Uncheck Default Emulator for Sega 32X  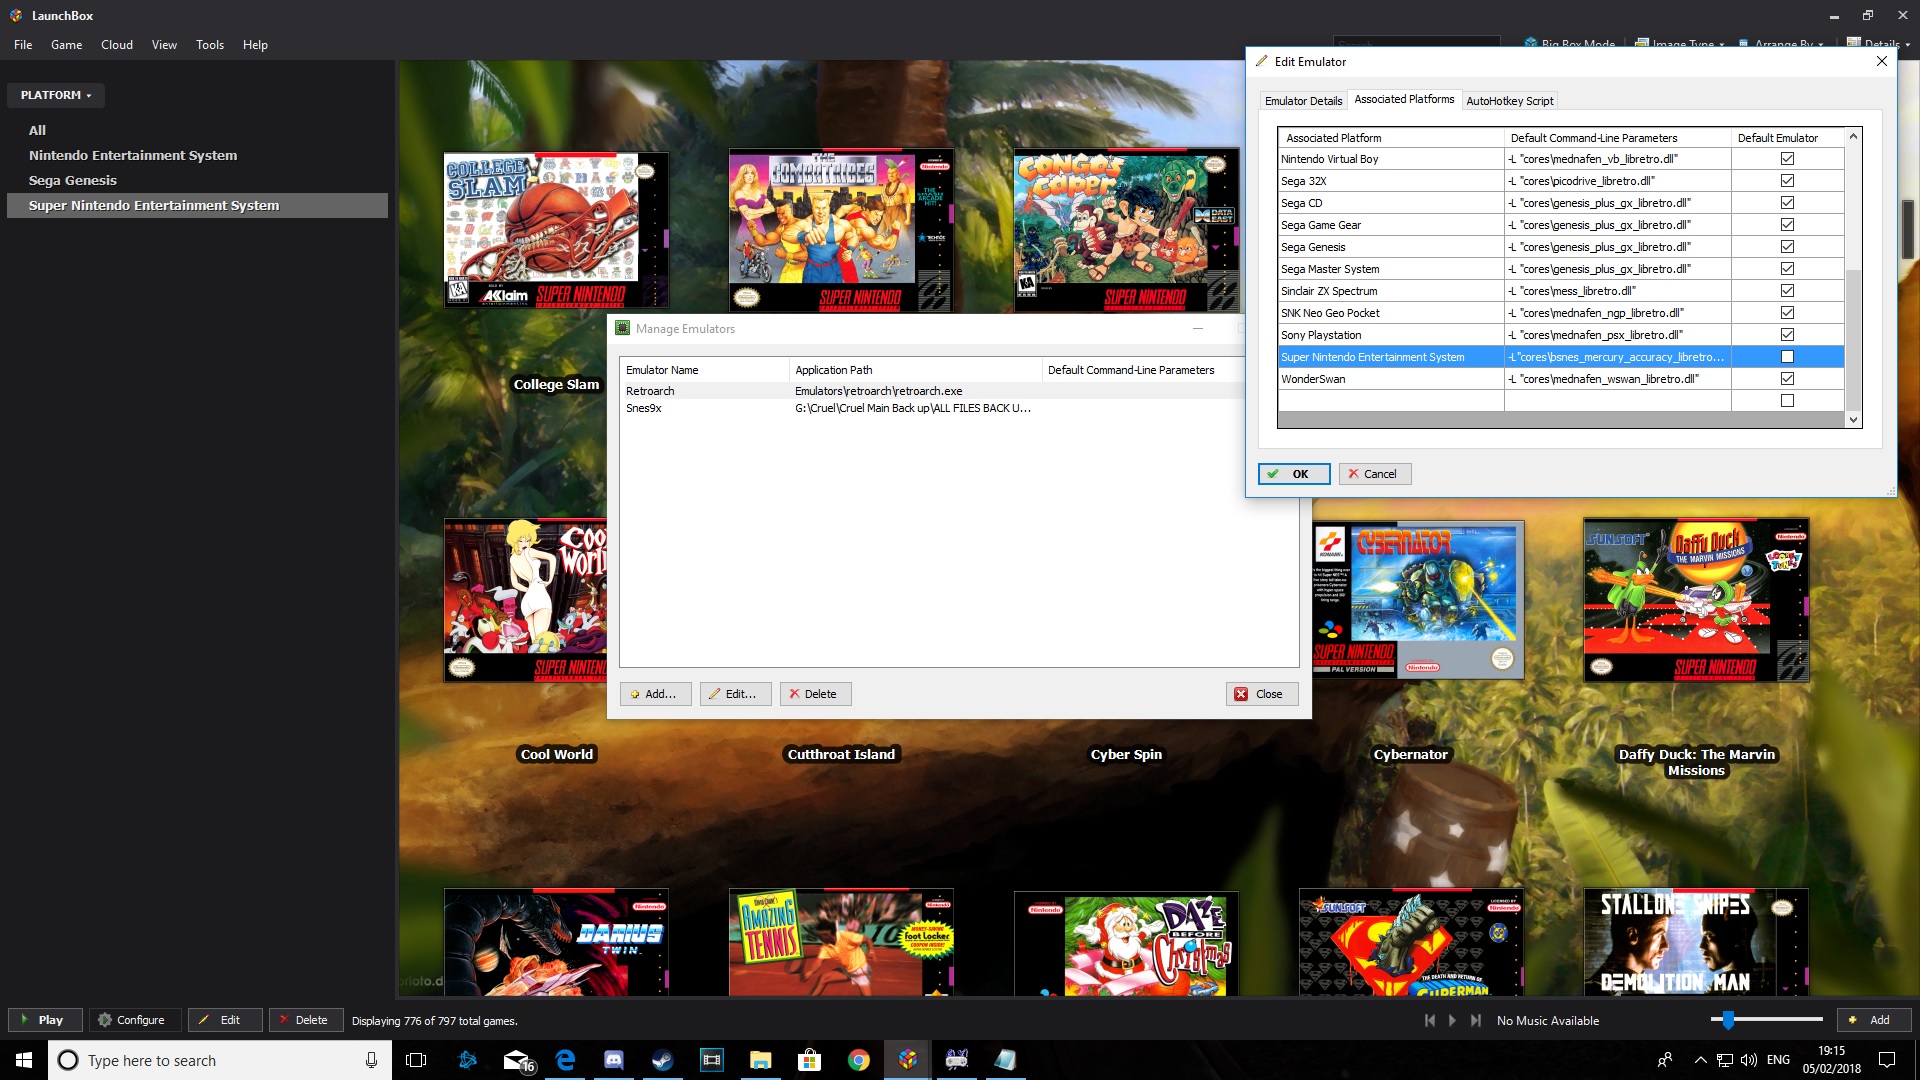[x=1787, y=181]
